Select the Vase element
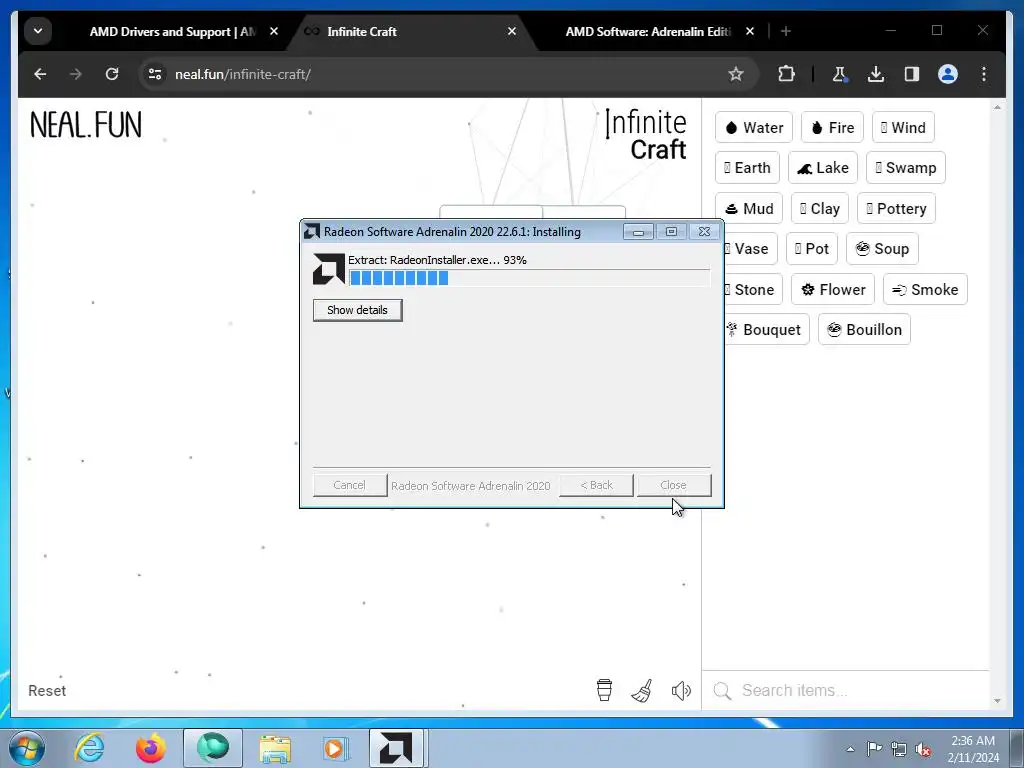 [751, 249]
